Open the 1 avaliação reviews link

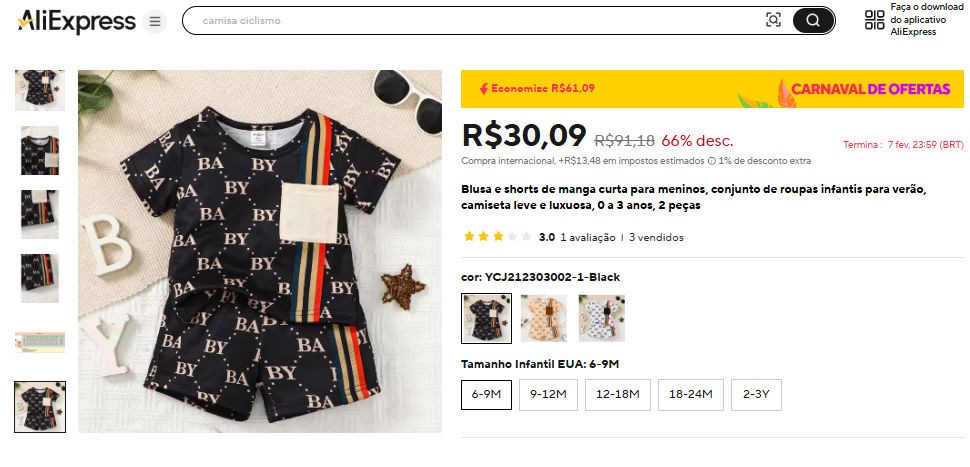point(586,238)
